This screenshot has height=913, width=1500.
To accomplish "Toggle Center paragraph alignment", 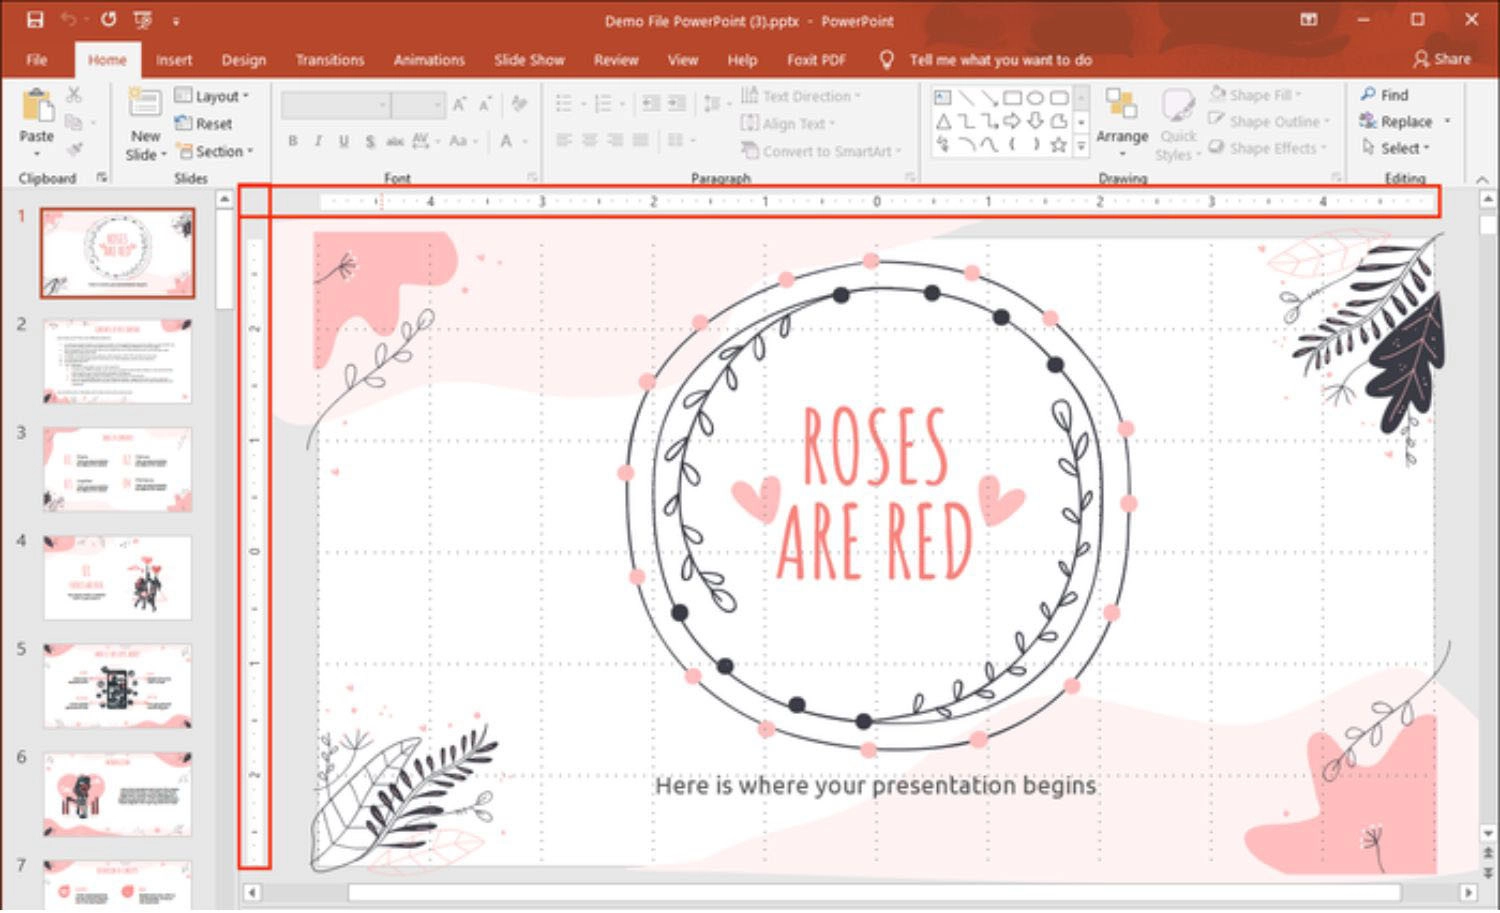I will pos(590,140).
